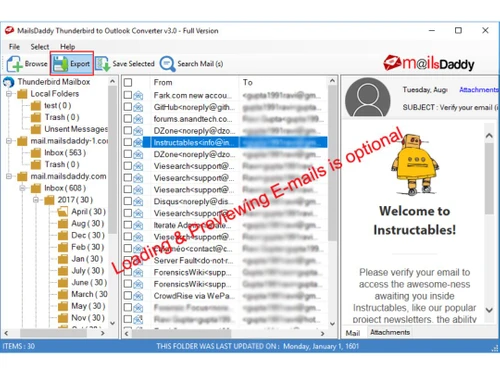Collapse the mail.mailsdaddy.com account node
The image size is (500, 375).
[x=9, y=176]
